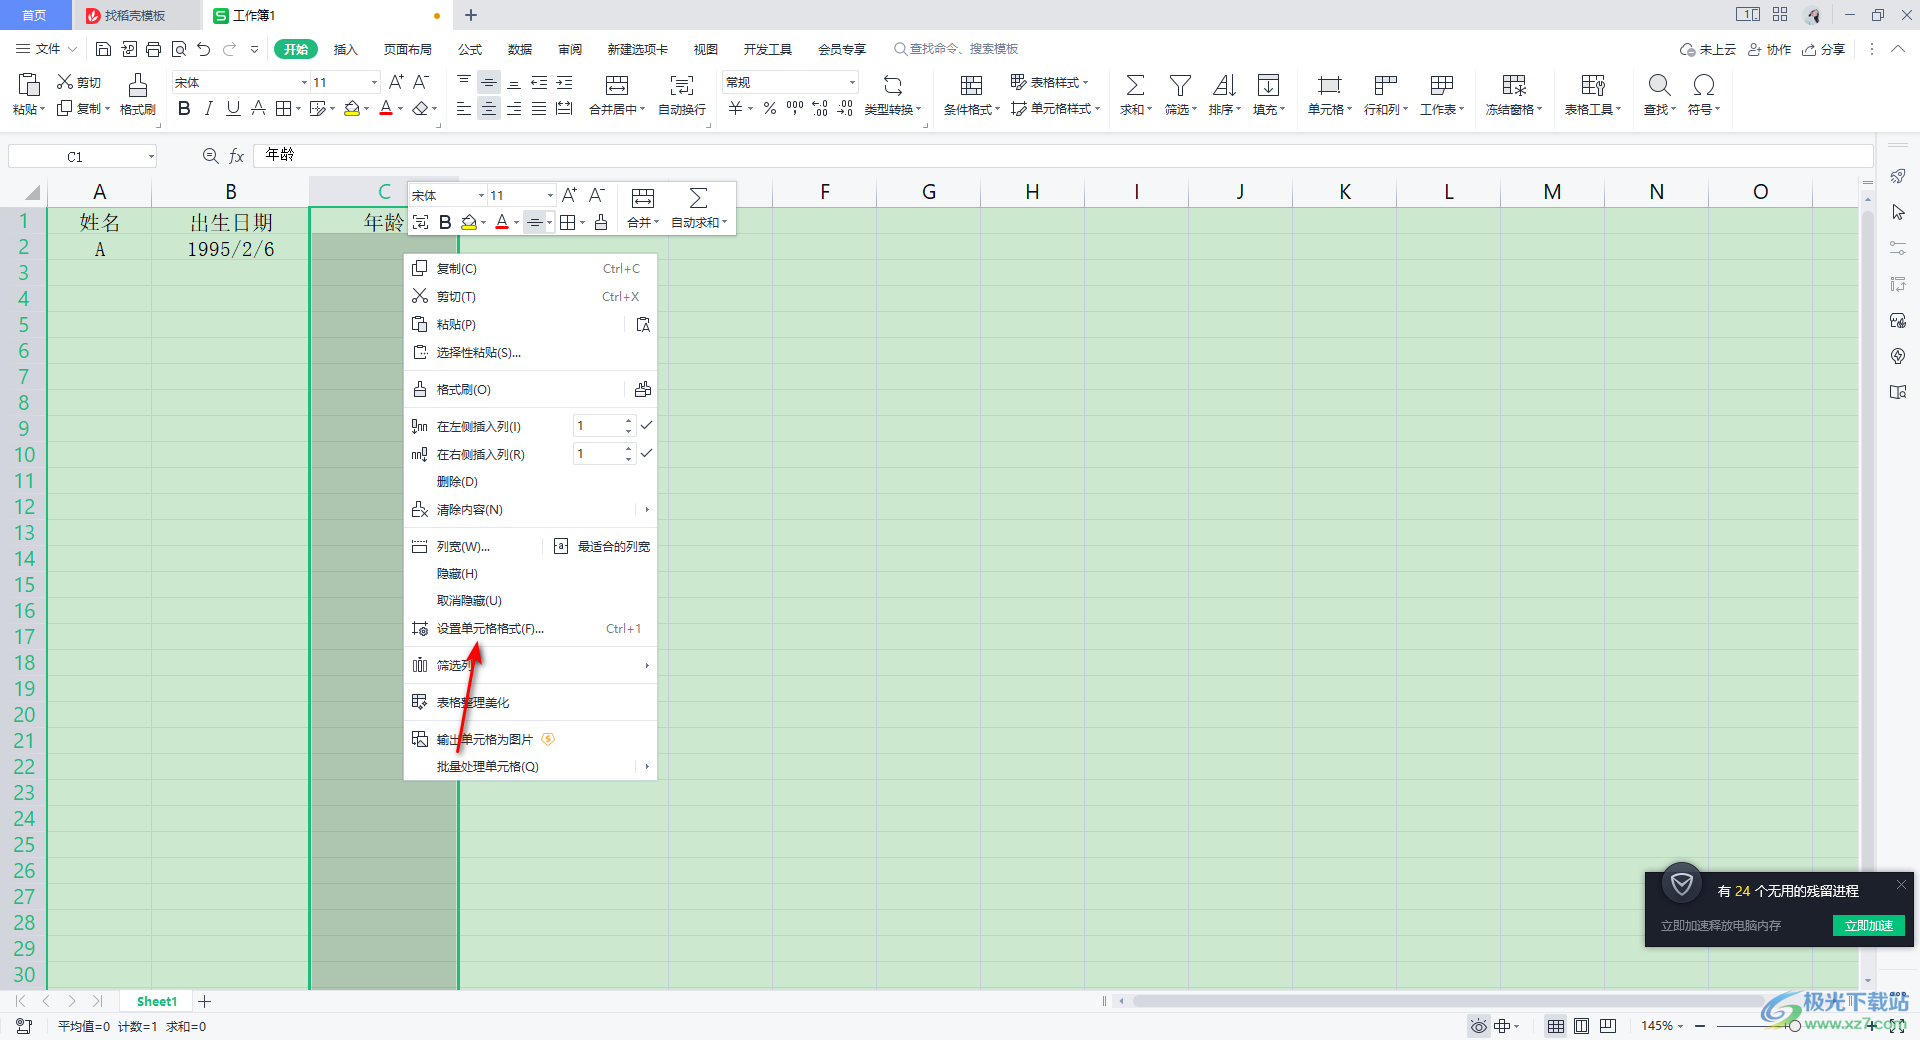Screen dimensions: 1920x1040
Task: Click the Save icon in quick access bar
Action: 103,49
